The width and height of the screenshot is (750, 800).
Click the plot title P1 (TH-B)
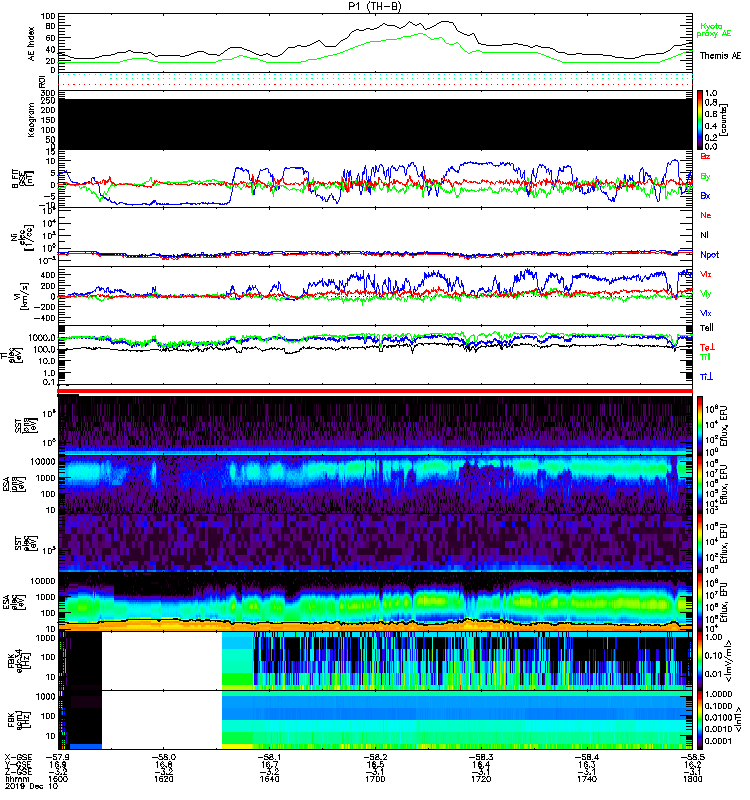click(374, 6)
